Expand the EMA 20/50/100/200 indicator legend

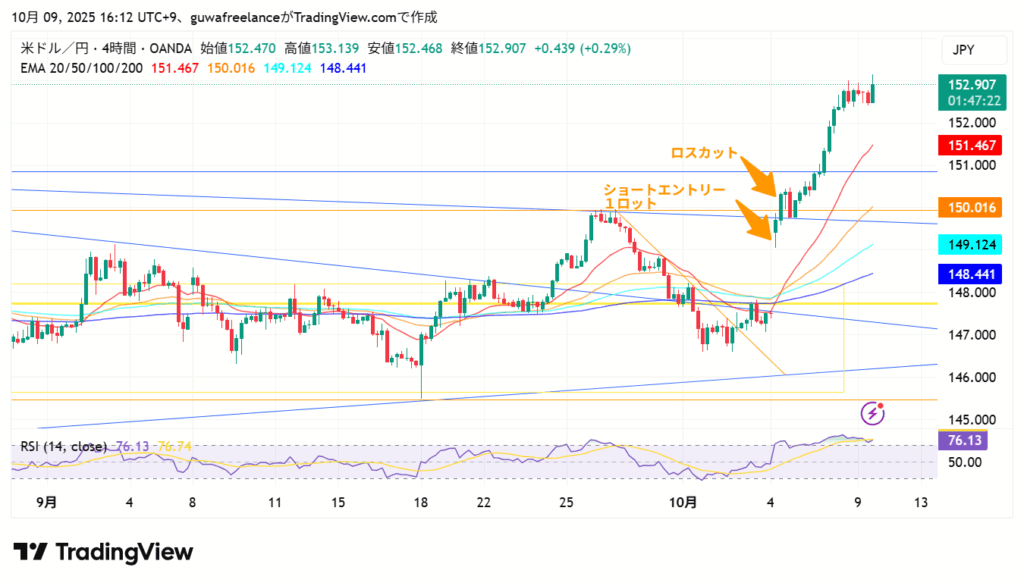[x=82, y=68]
